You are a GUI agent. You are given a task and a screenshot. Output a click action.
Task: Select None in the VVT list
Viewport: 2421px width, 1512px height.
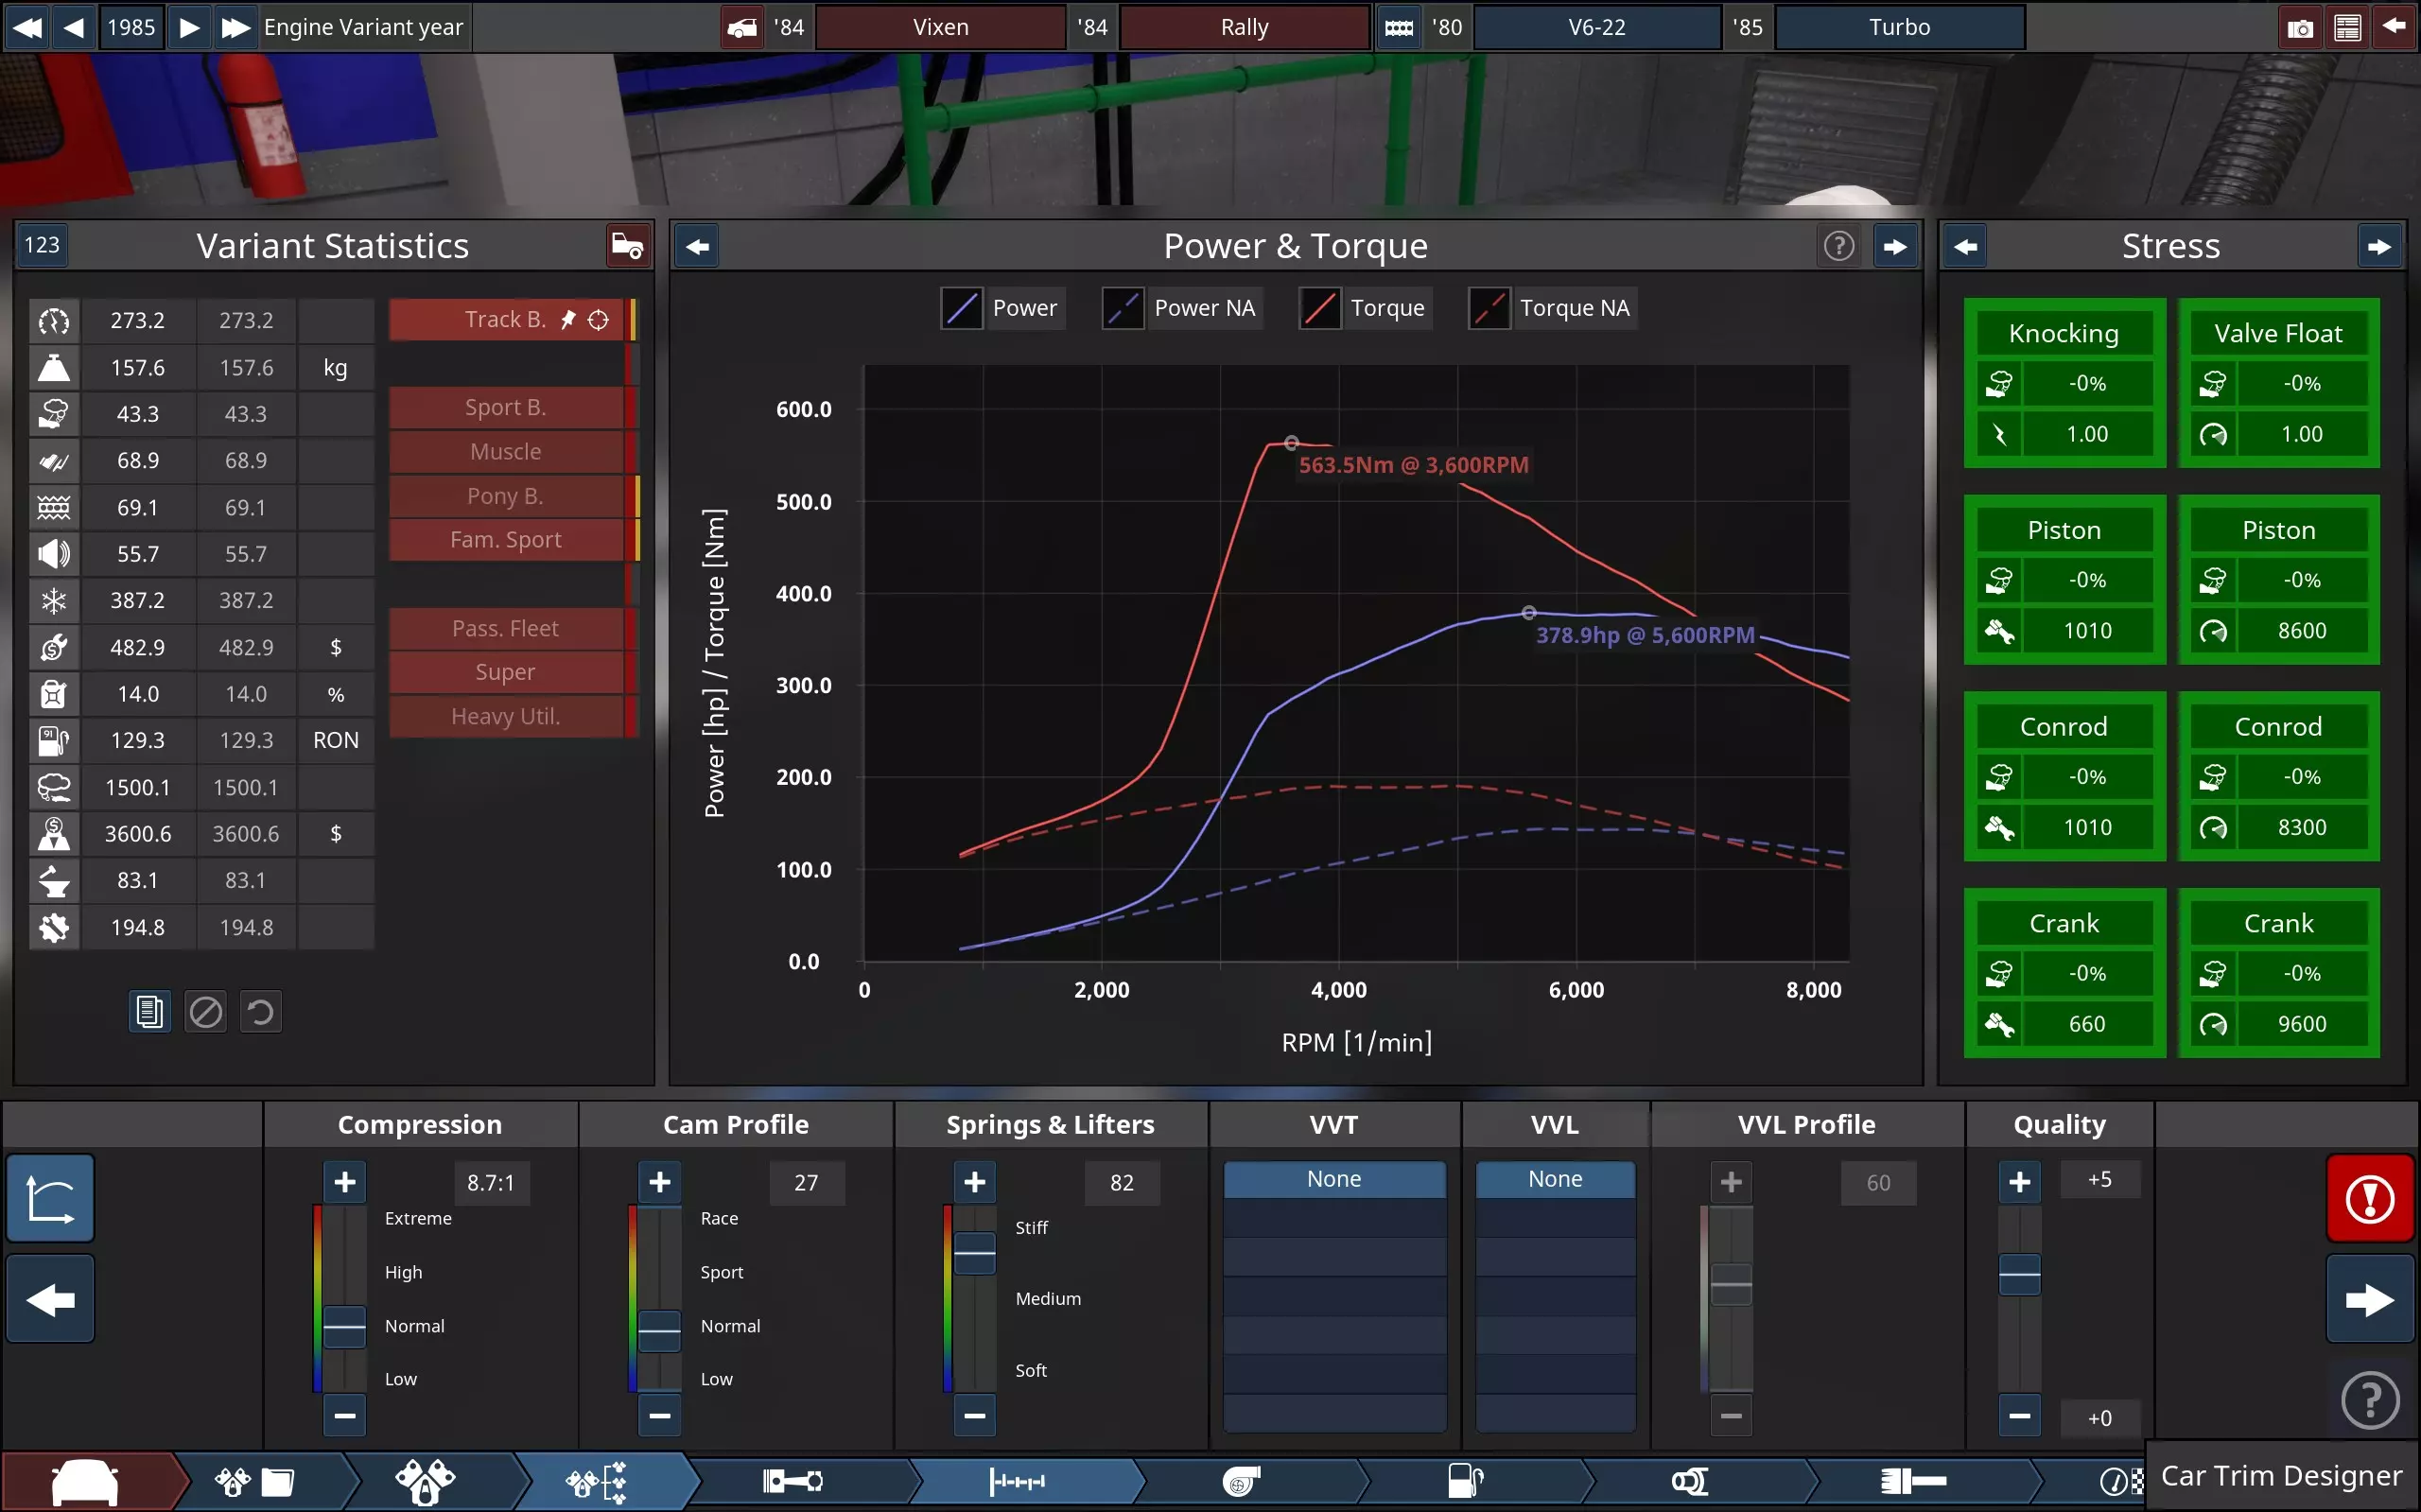[x=1334, y=1179]
